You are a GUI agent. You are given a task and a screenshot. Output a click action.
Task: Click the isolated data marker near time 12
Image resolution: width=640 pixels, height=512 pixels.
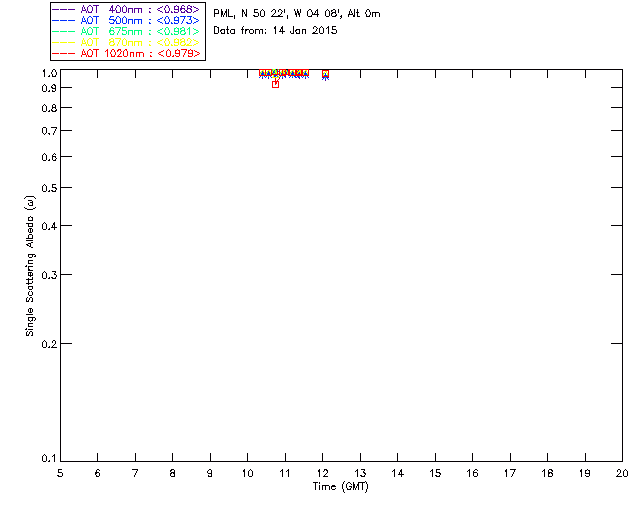(x=325, y=74)
